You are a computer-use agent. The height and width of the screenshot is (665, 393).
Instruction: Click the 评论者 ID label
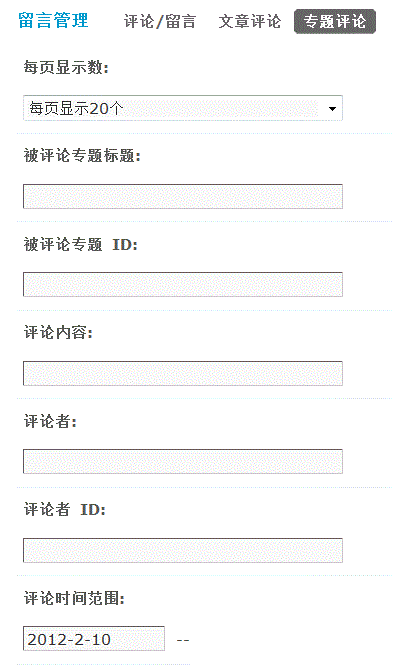click(64, 509)
